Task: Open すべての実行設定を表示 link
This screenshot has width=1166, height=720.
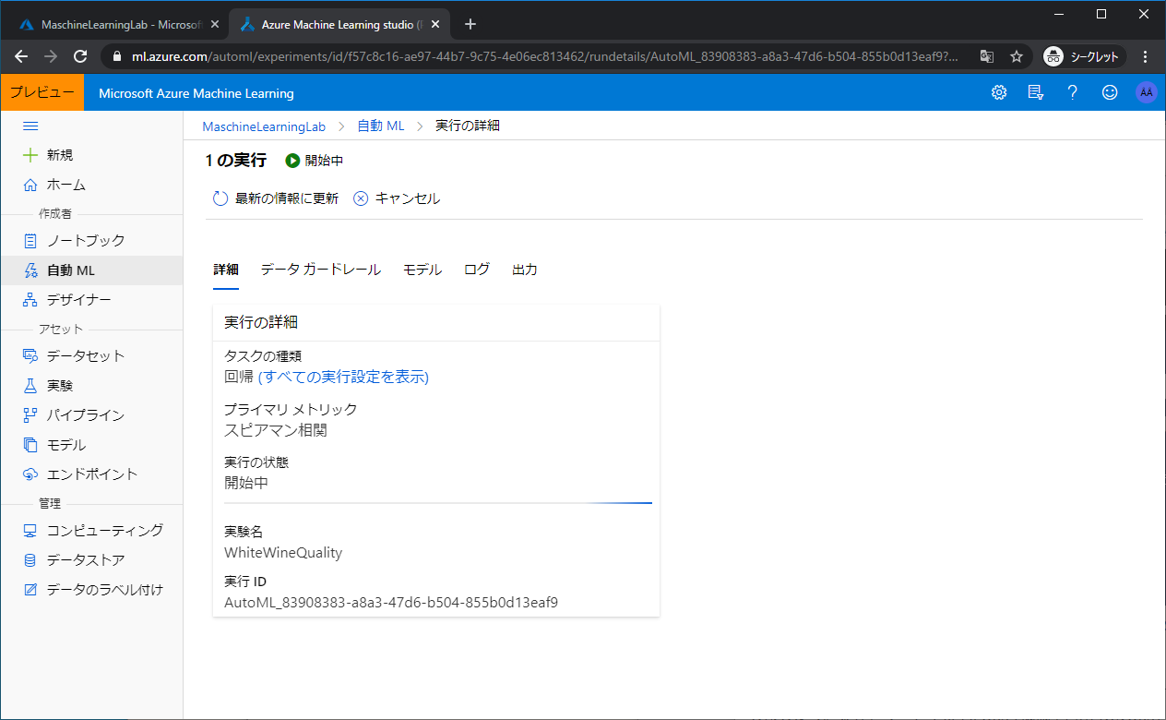Action: 343,377
